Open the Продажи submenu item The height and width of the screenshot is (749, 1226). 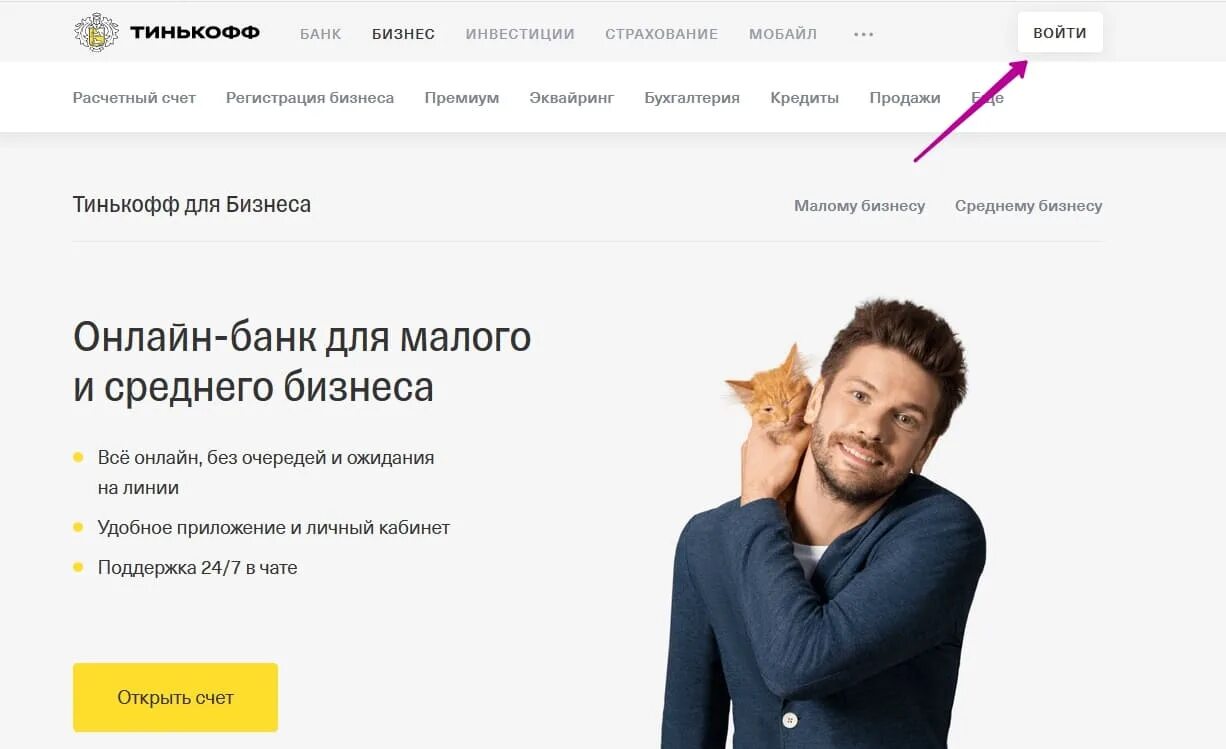click(x=905, y=98)
